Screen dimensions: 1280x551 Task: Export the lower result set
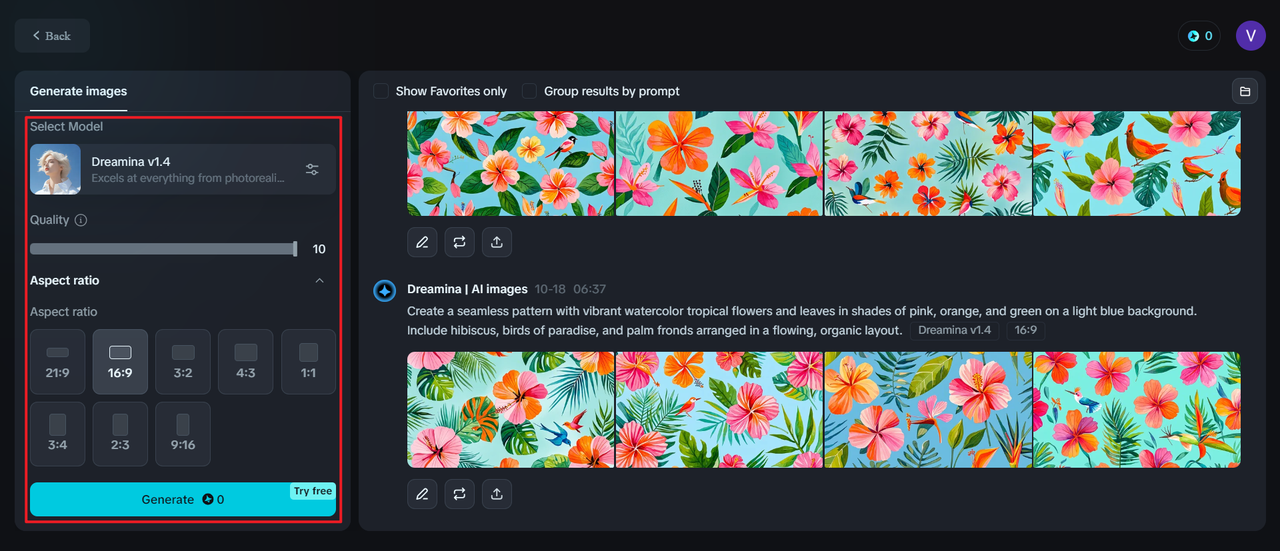(x=497, y=494)
